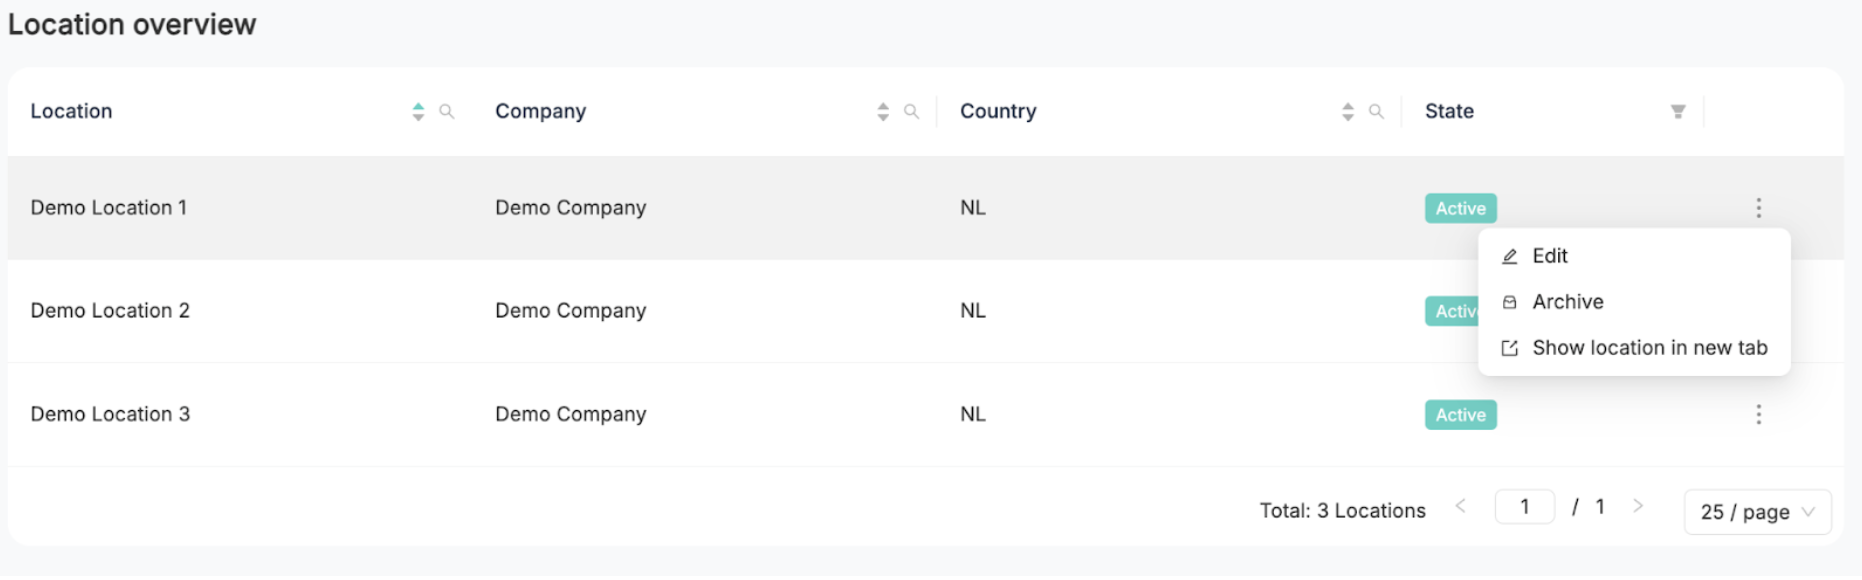
Task: Sort the Country column
Action: coord(1348,112)
